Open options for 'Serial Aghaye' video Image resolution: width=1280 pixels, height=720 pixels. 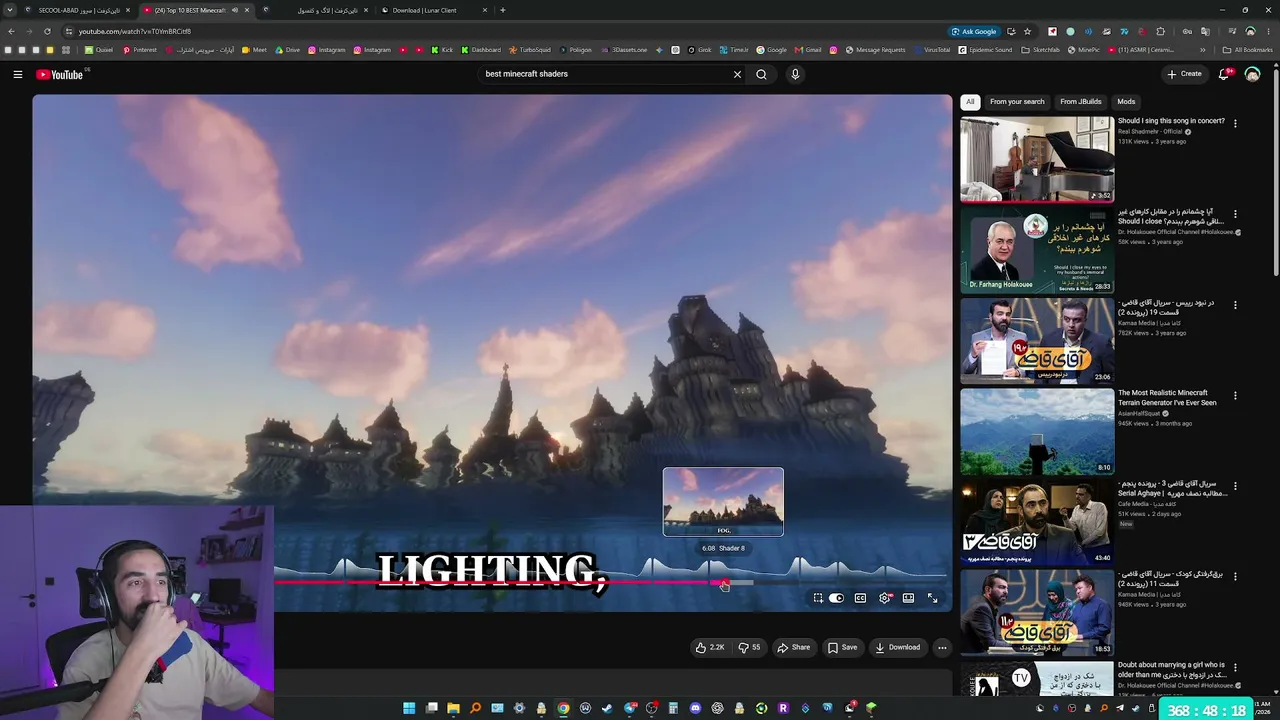[x=1235, y=486]
